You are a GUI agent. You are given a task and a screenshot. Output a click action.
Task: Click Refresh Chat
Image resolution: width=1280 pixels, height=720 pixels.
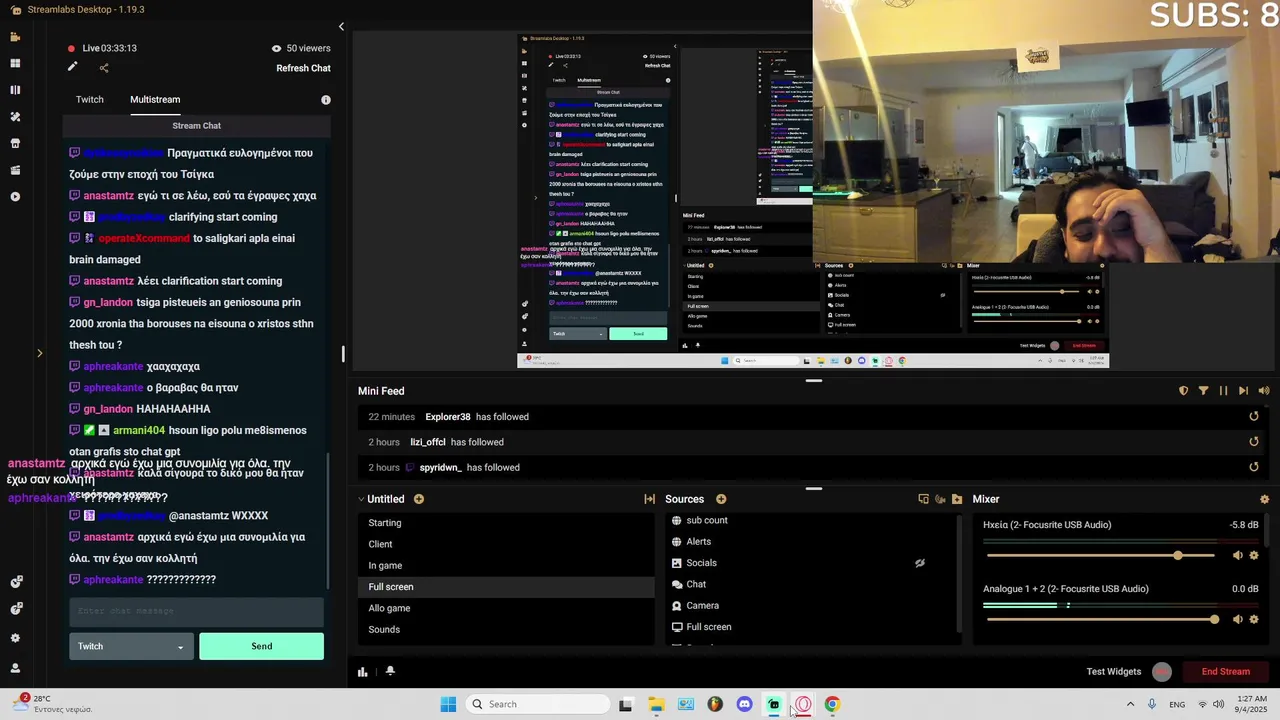(x=303, y=68)
